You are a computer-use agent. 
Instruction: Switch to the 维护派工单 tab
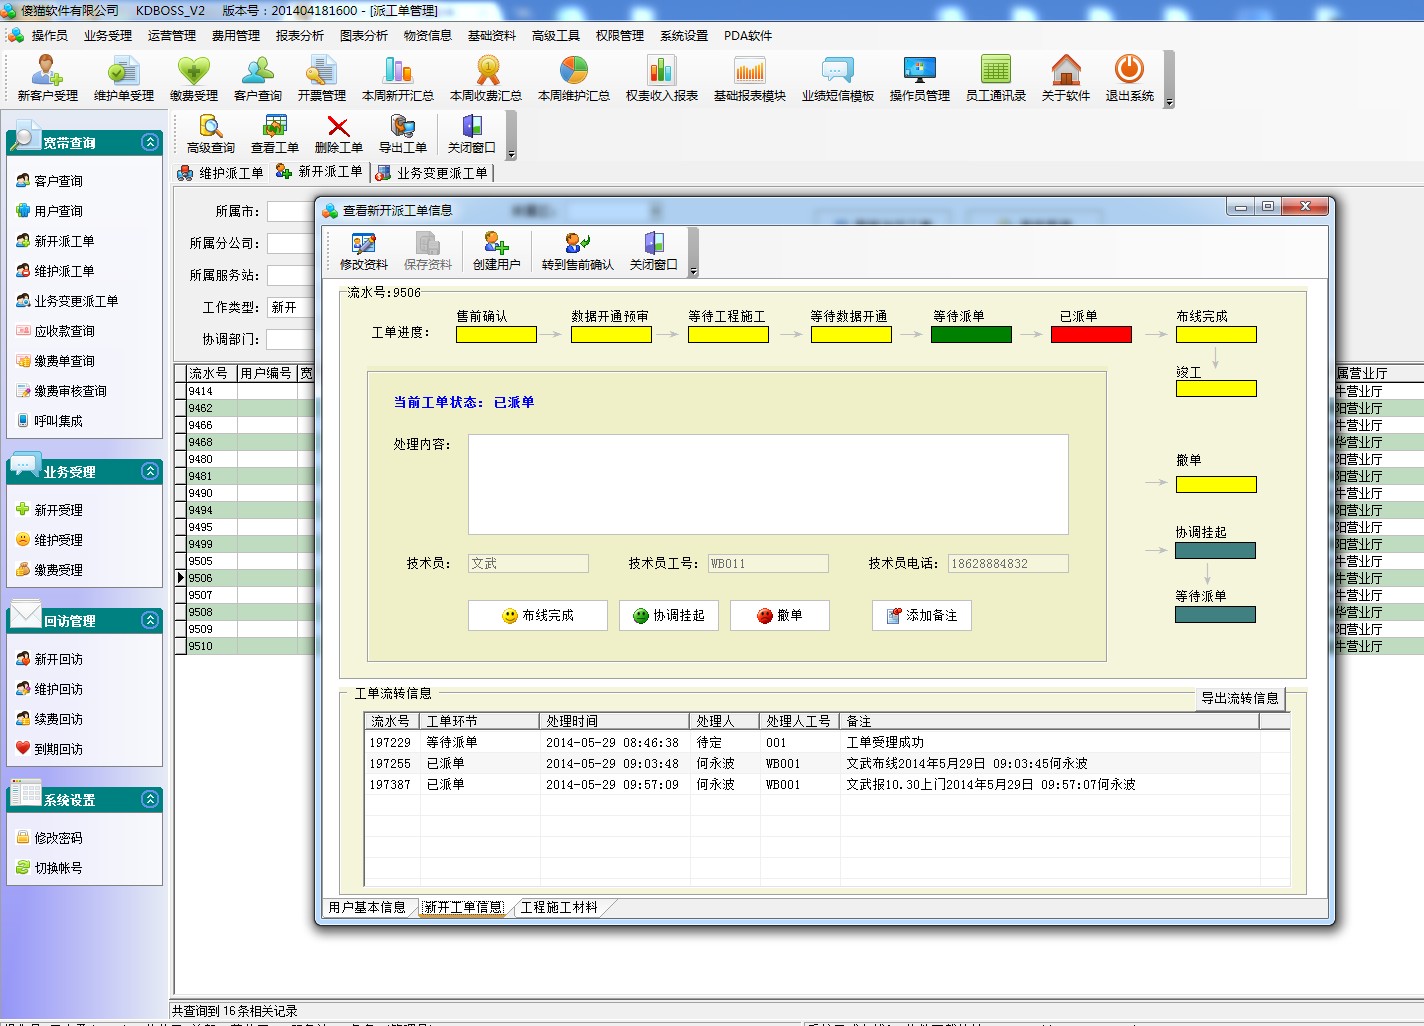click(x=221, y=173)
